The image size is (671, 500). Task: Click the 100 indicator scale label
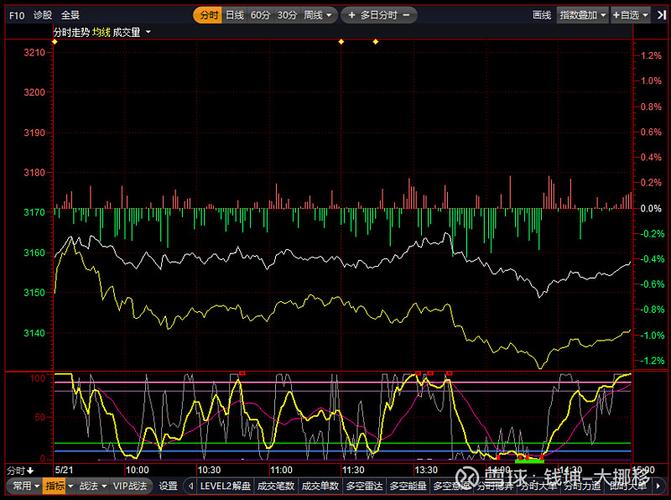point(38,378)
